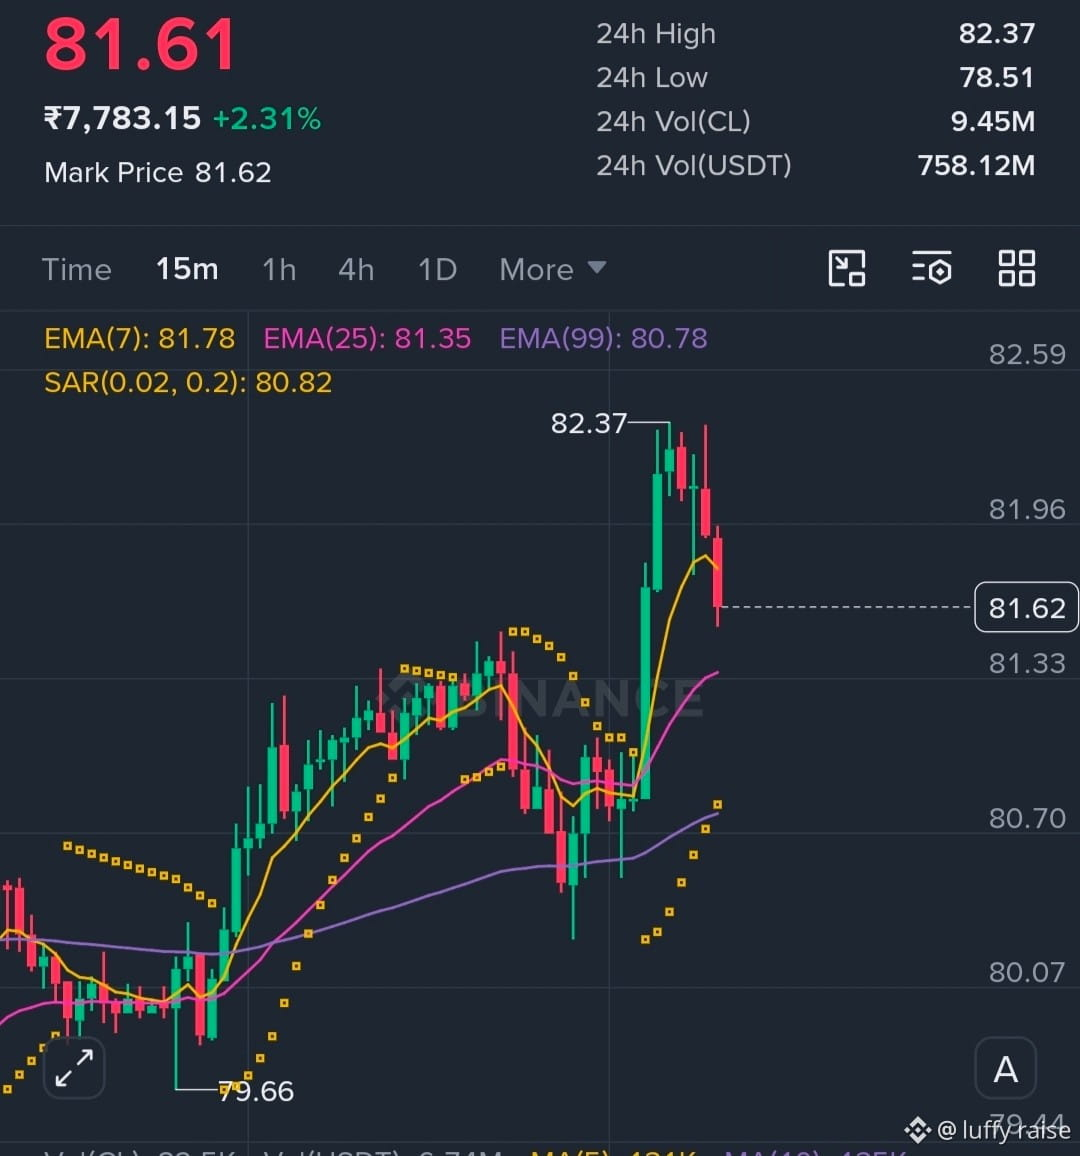This screenshot has width=1080, height=1156.
Task: Tap the 80.07 price axis label
Action: (1027, 972)
